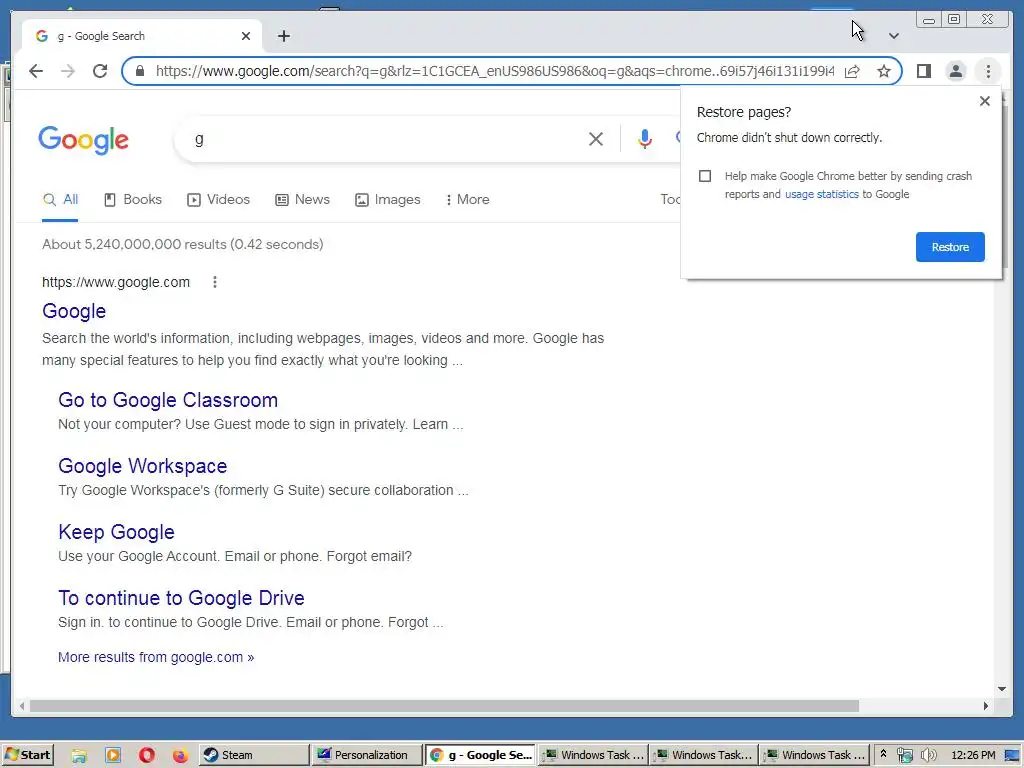Click More results from google.com
This screenshot has height=768, width=1024.
[x=156, y=657]
